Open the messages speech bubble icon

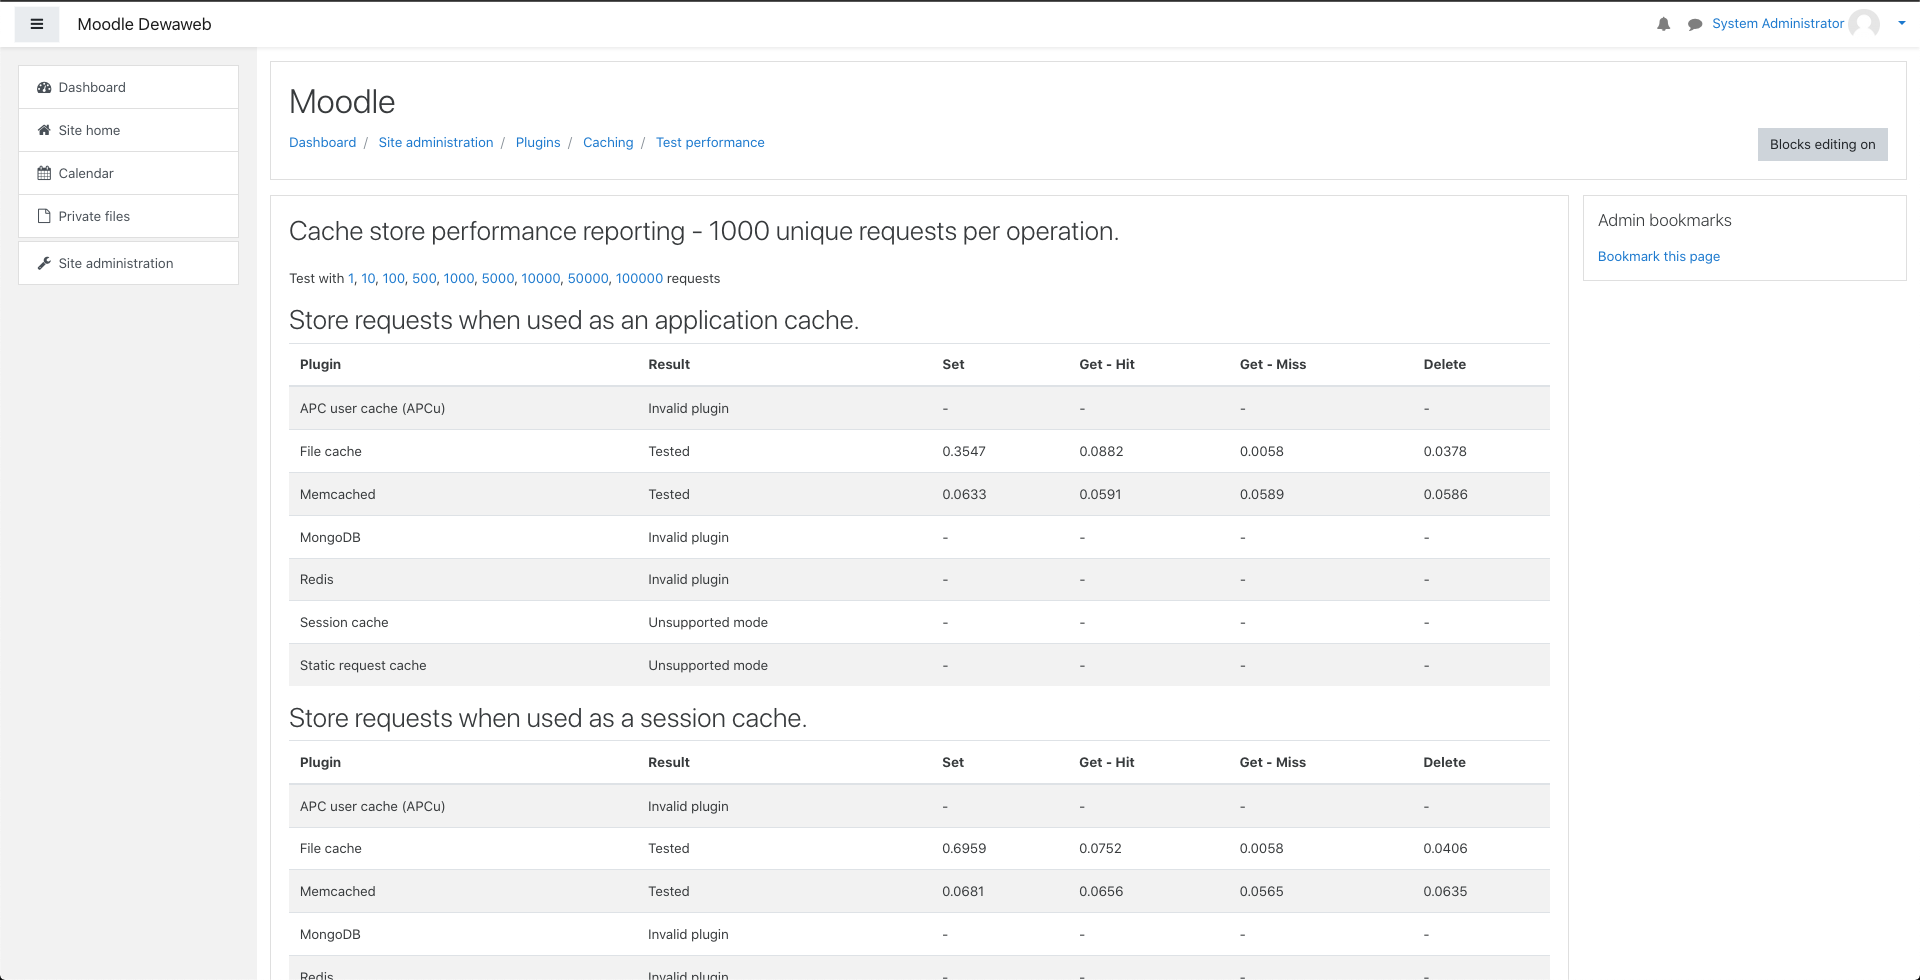coord(1695,24)
